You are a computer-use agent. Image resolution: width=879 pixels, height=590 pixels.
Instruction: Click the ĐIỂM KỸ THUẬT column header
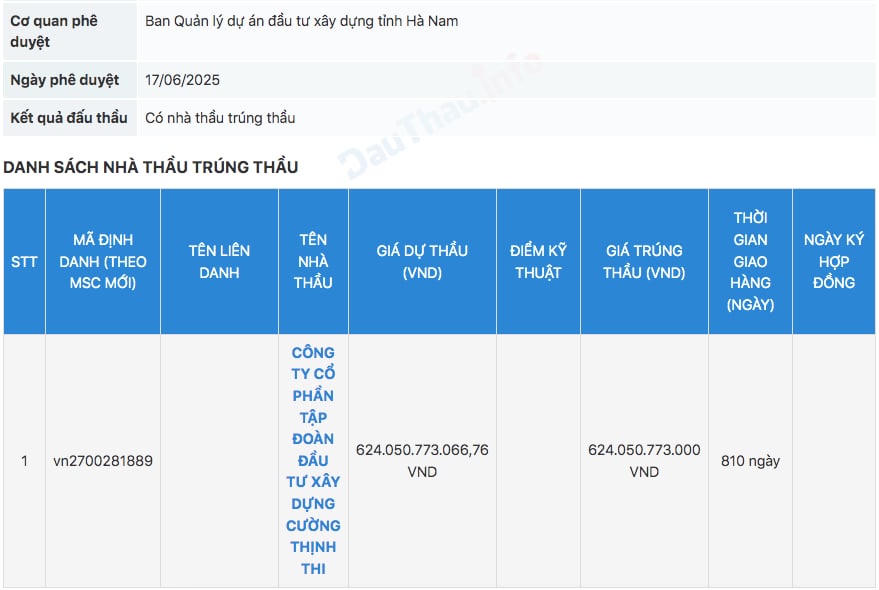coord(538,261)
